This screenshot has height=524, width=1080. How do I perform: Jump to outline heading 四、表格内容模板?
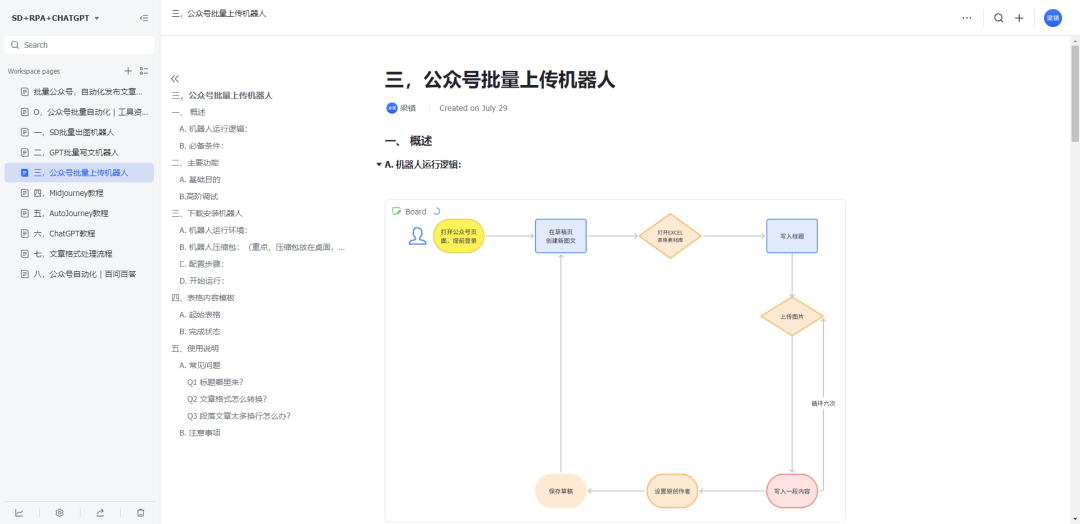(202, 297)
